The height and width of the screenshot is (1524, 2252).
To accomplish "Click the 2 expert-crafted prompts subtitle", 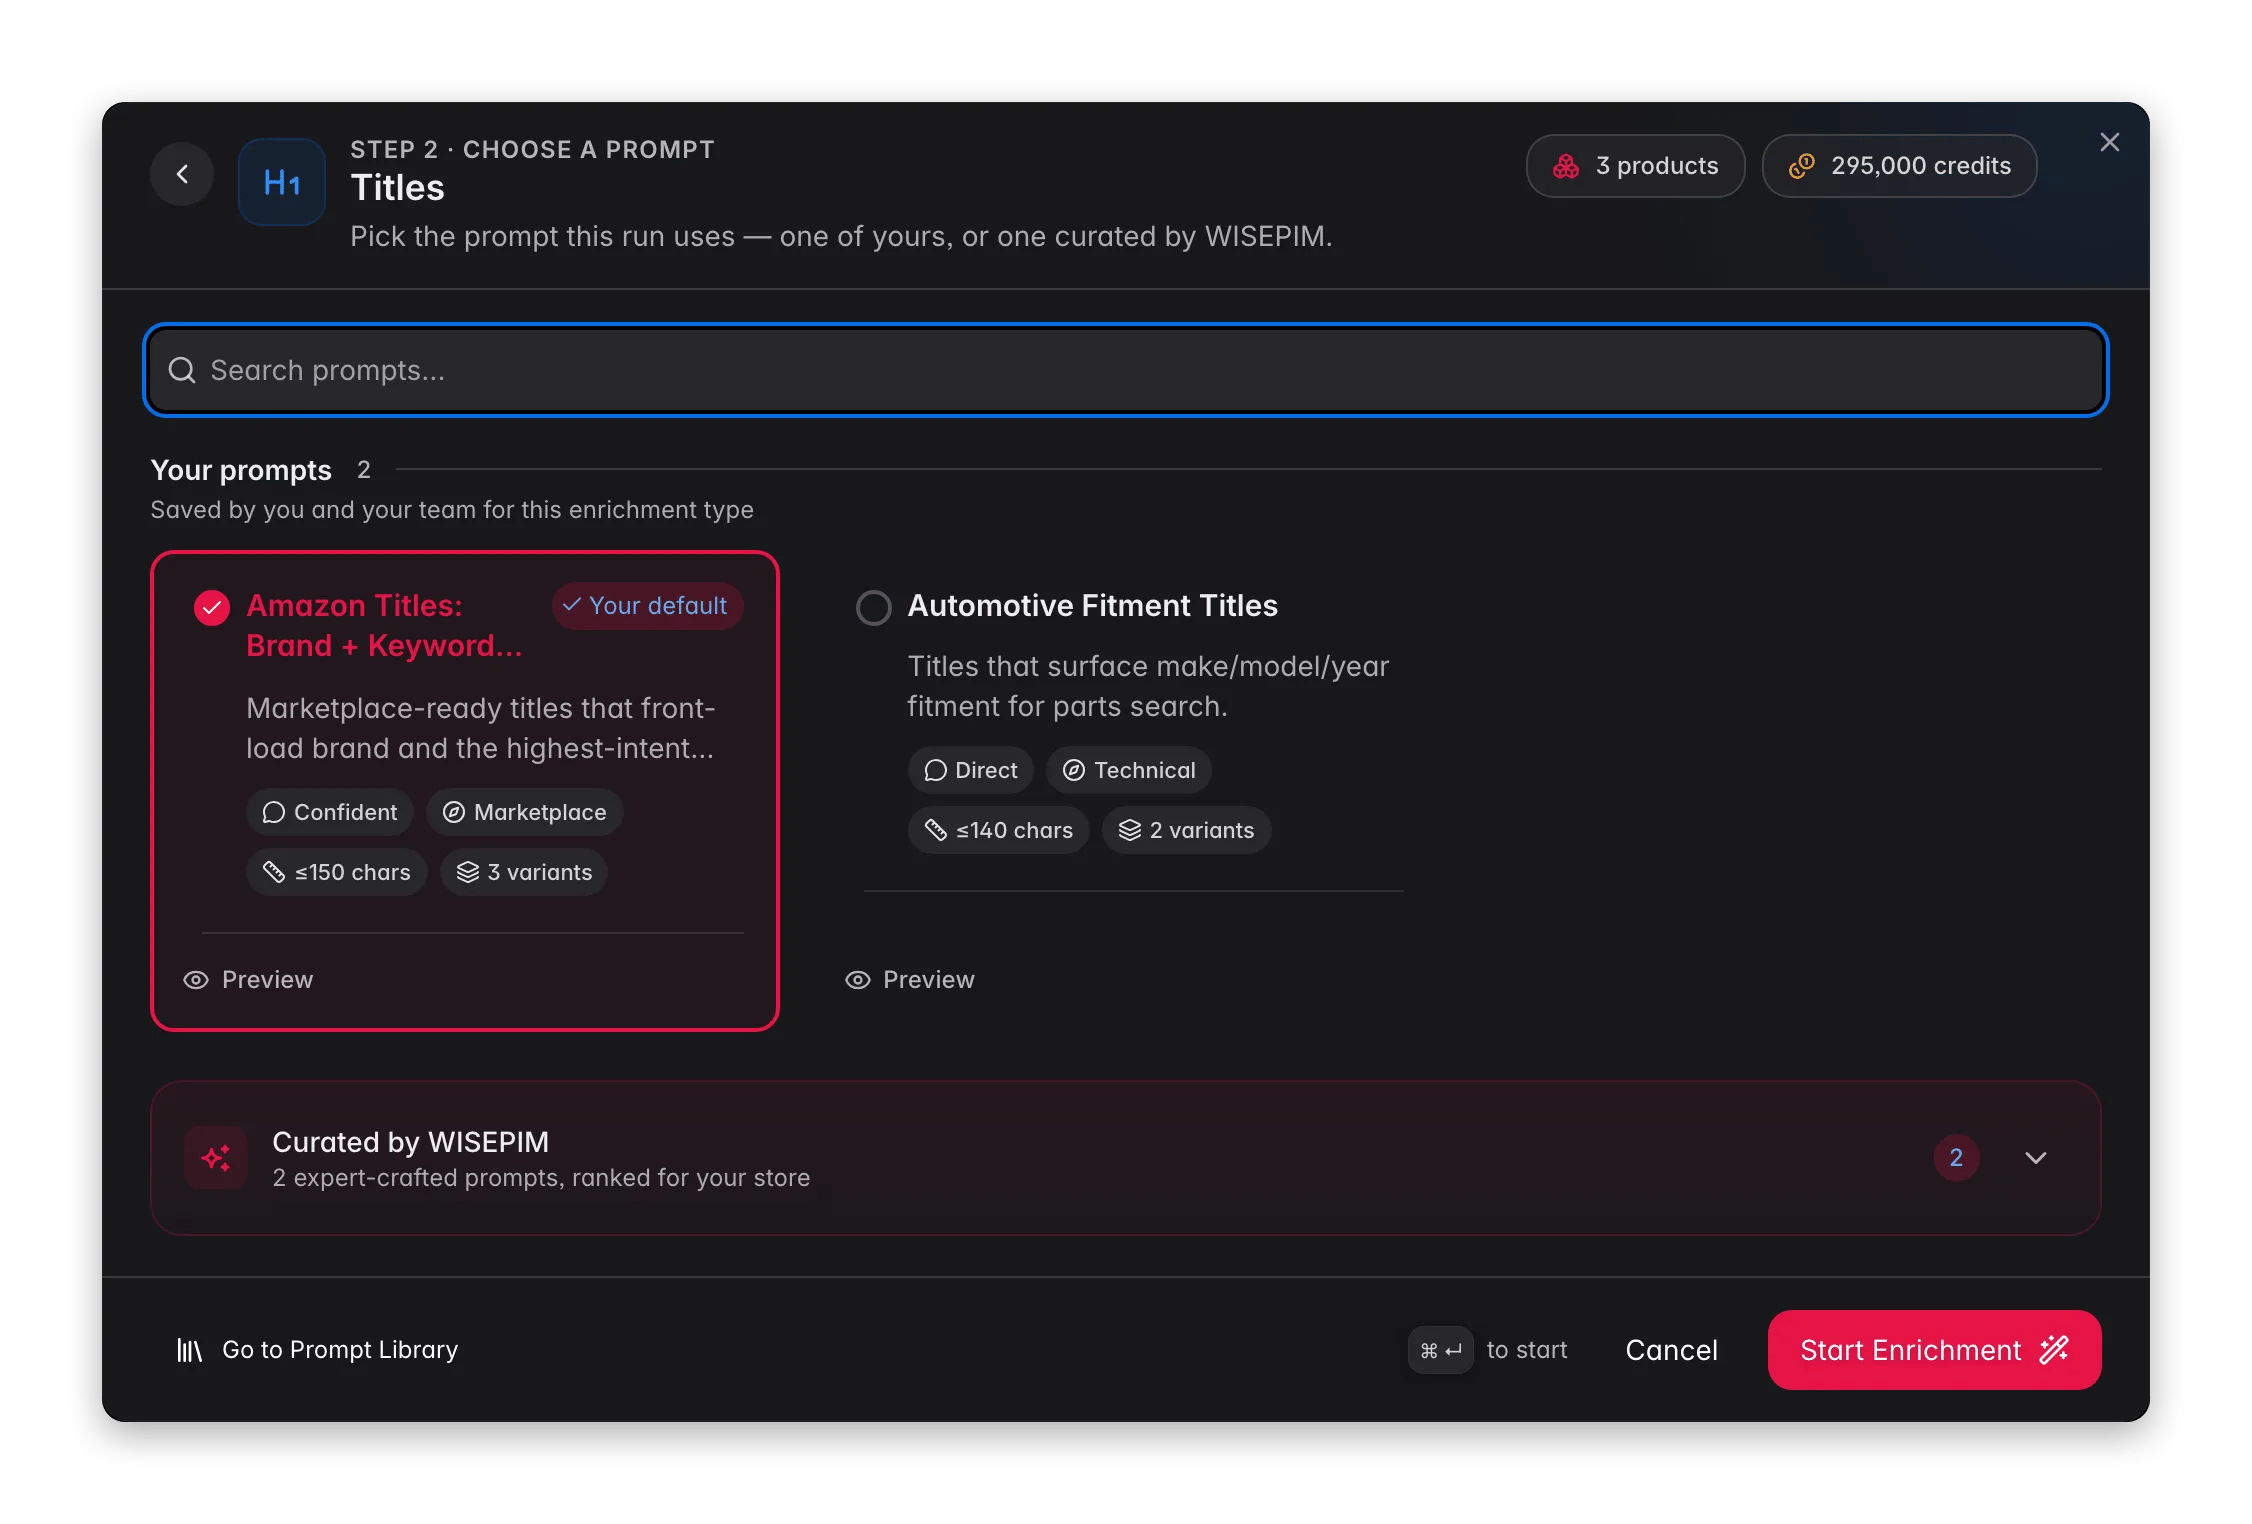I will 541,1178.
